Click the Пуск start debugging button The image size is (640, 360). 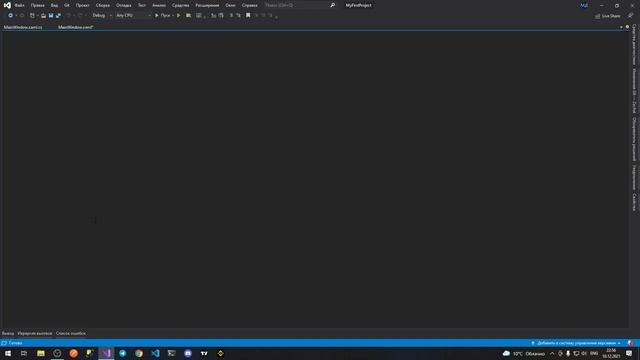pos(162,16)
